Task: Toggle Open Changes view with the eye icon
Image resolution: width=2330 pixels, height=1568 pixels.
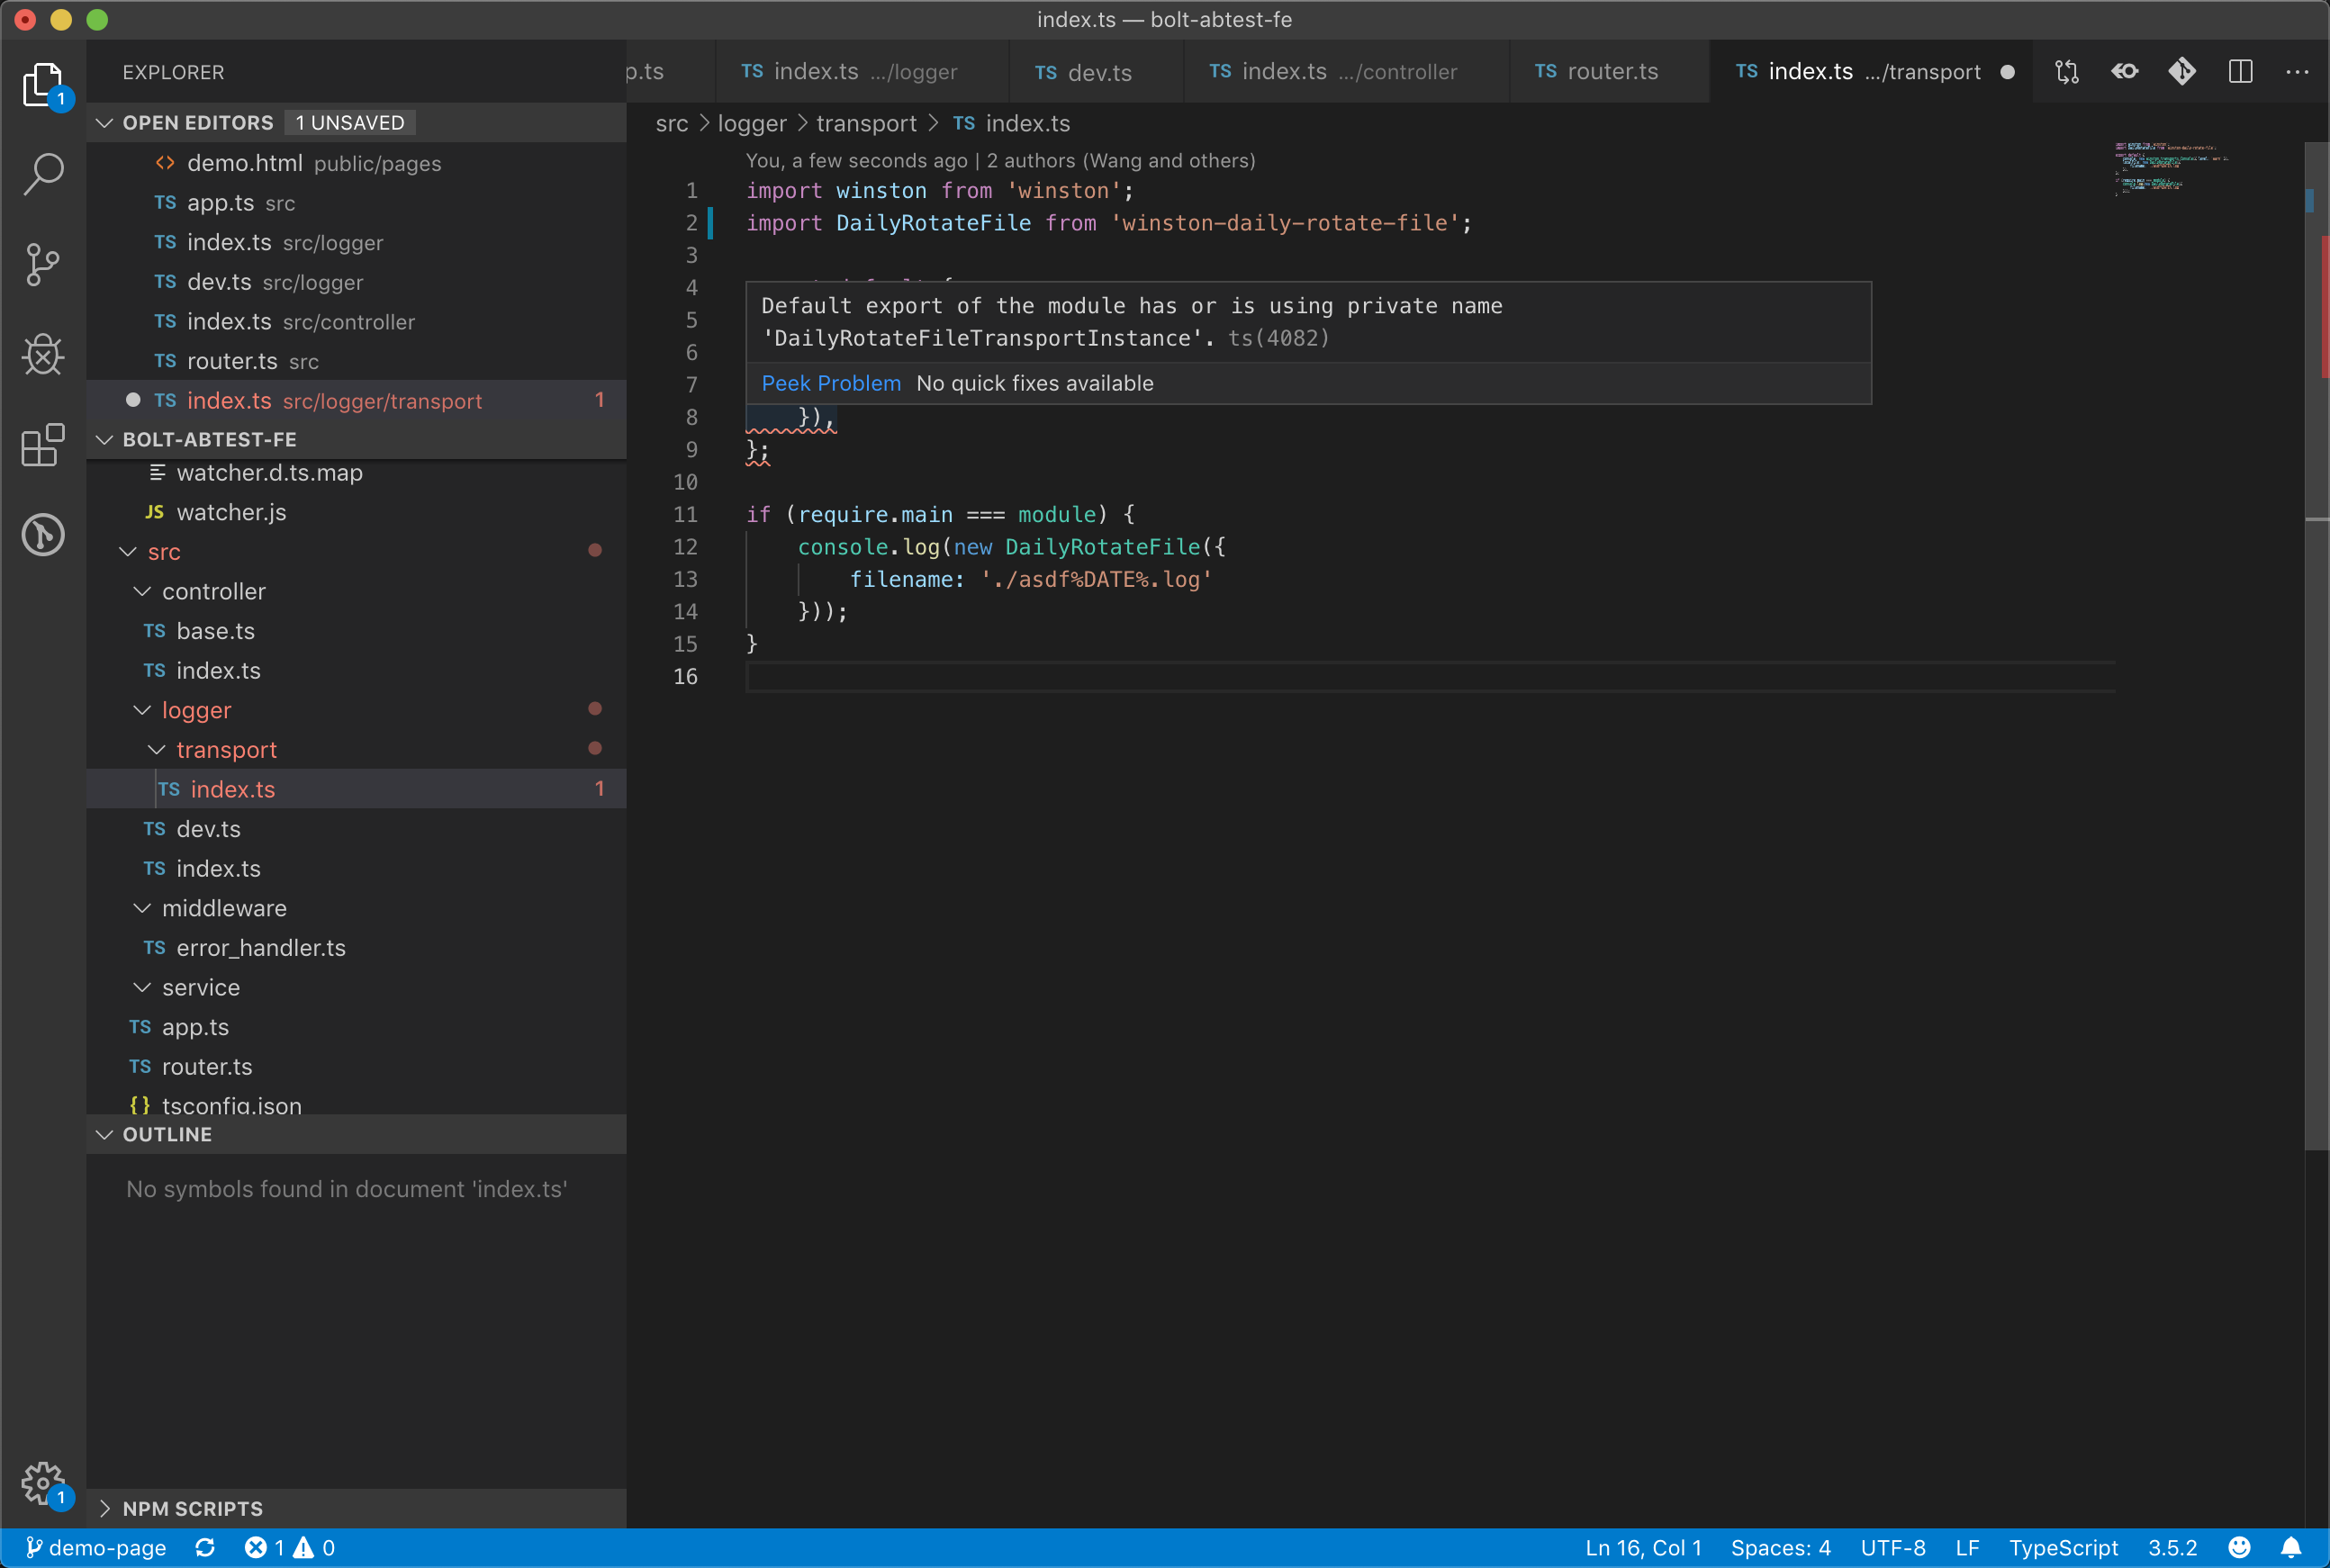Action: tap(2124, 71)
